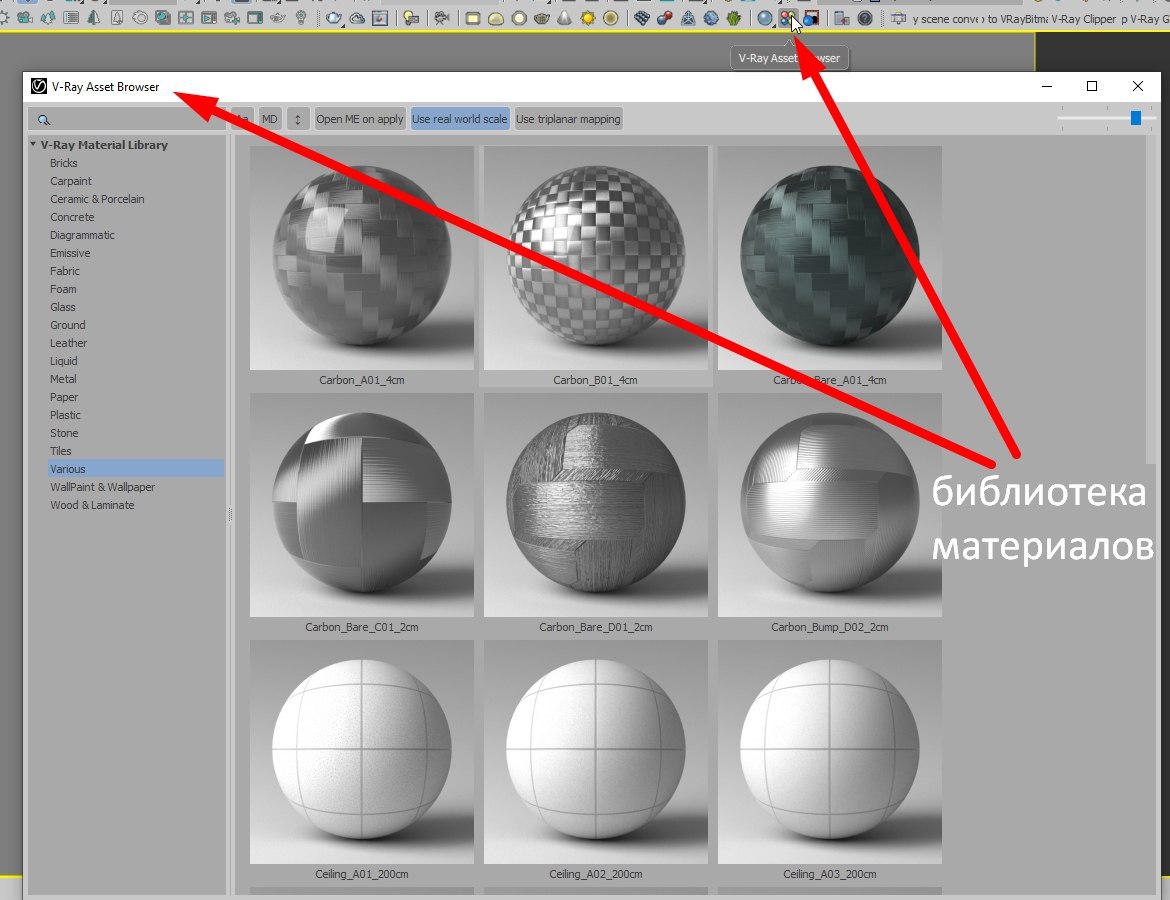This screenshot has width=1170, height=900.
Task: Select the Carbon_B01_4cm material thumbnail
Action: coord(595,258)
